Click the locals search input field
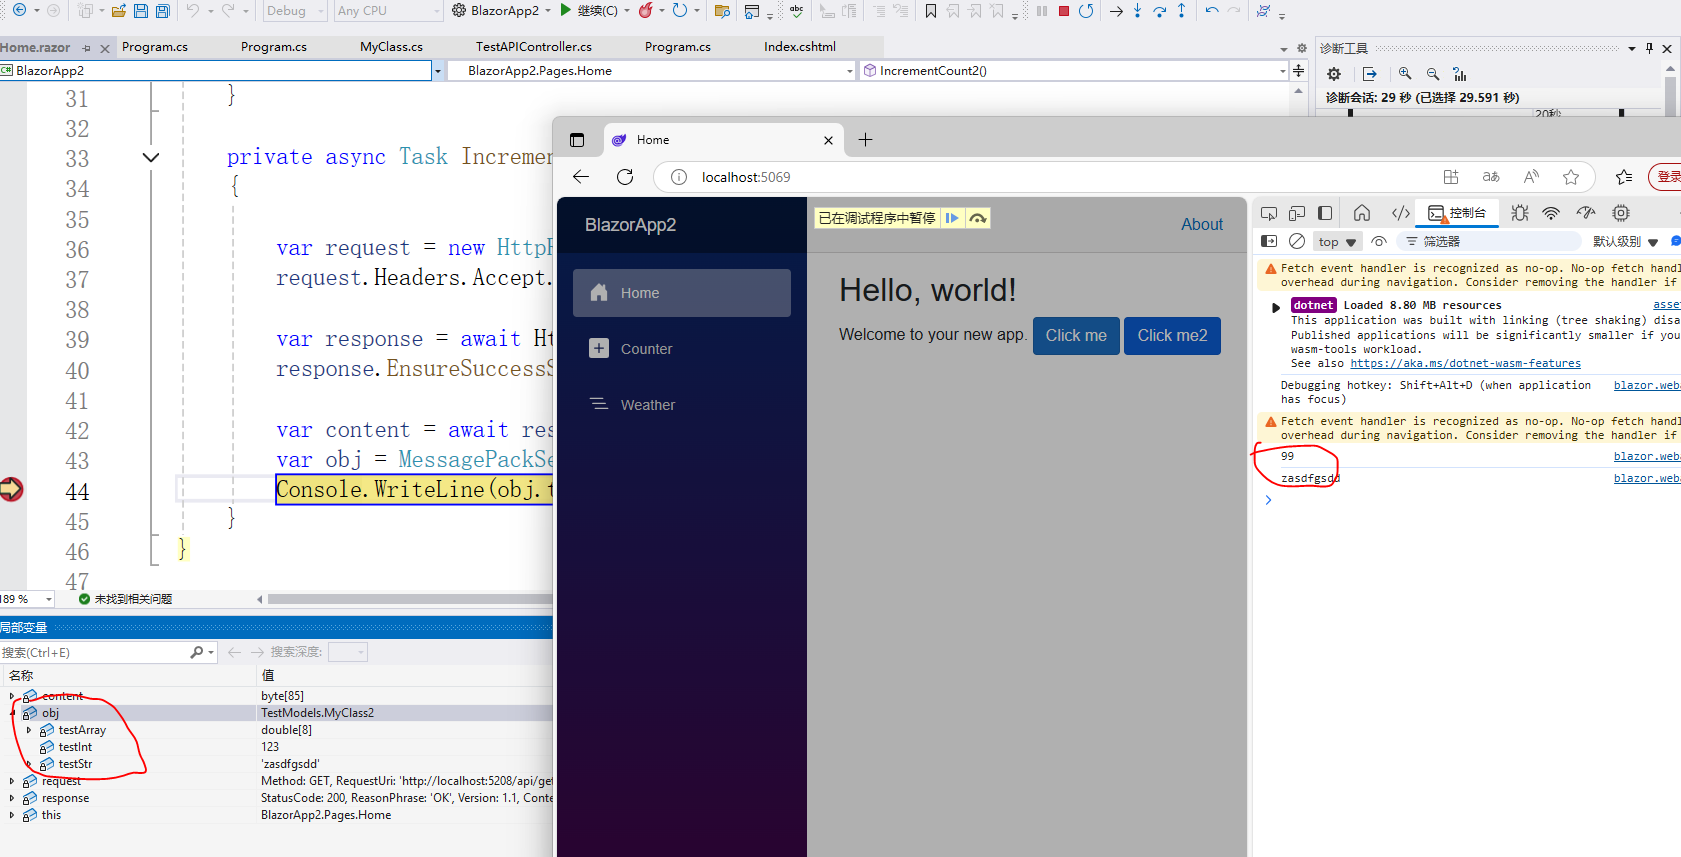 click(95, 652)
